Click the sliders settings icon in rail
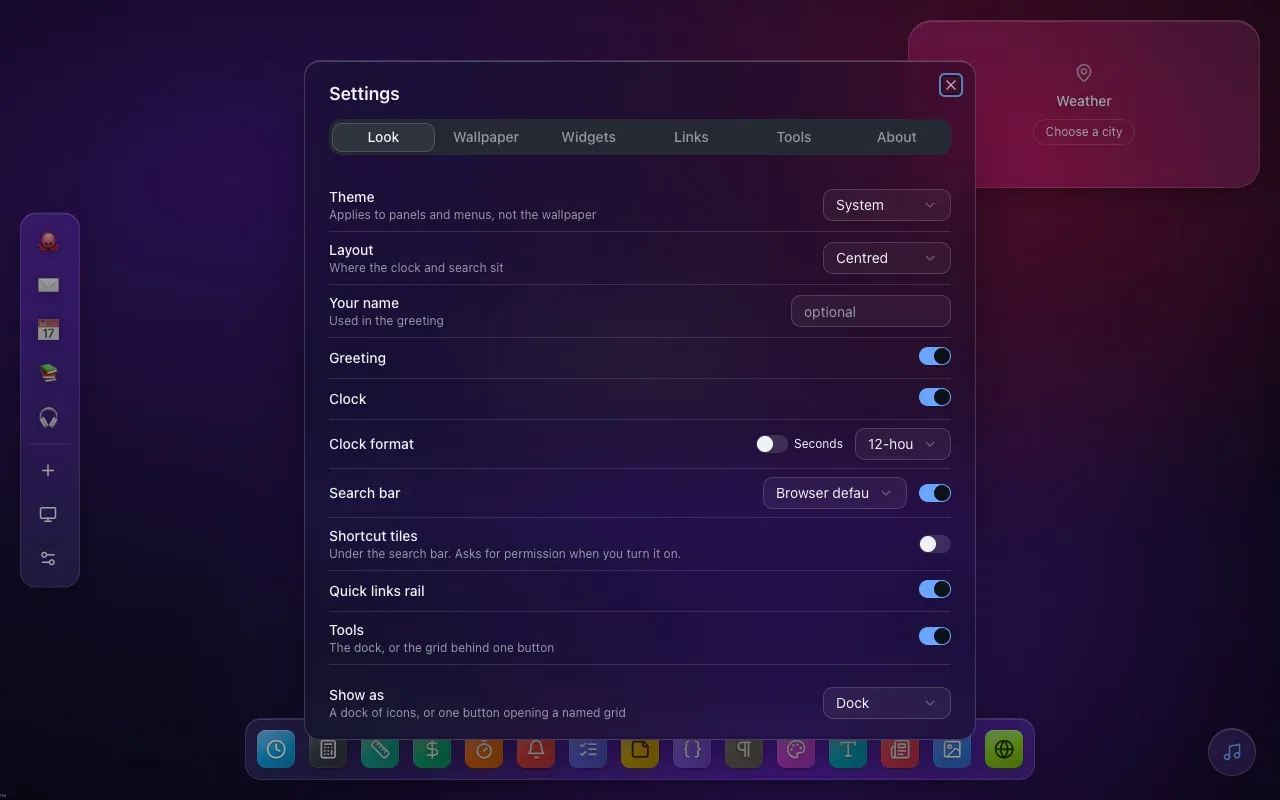This screenshot has width=1280, height=800. pos(48,558)
